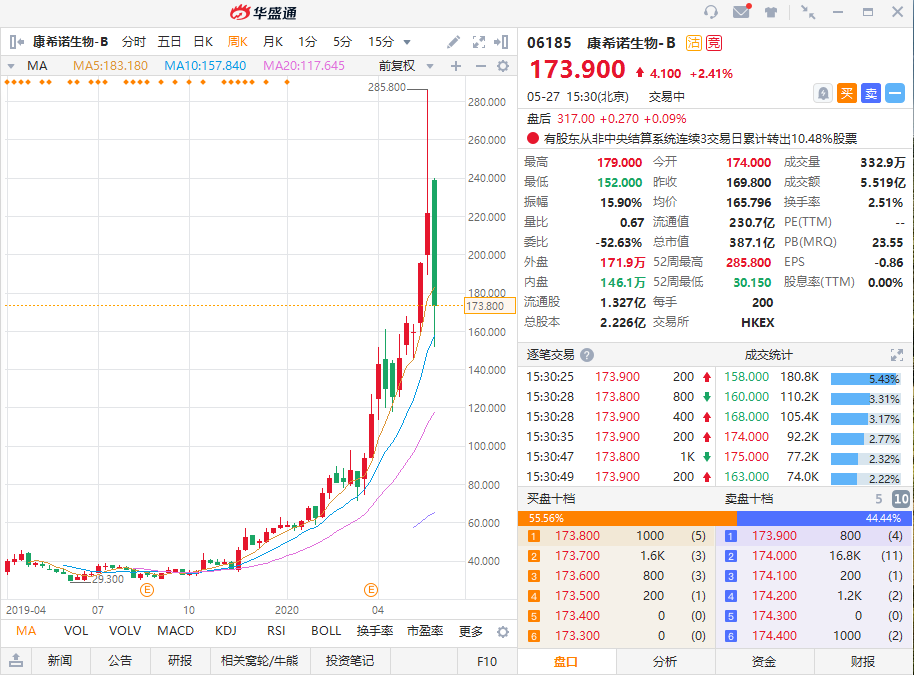This screenshot has height=675, width=914.
Task: Hide the right quote panel icon
Action: (501, 41)
